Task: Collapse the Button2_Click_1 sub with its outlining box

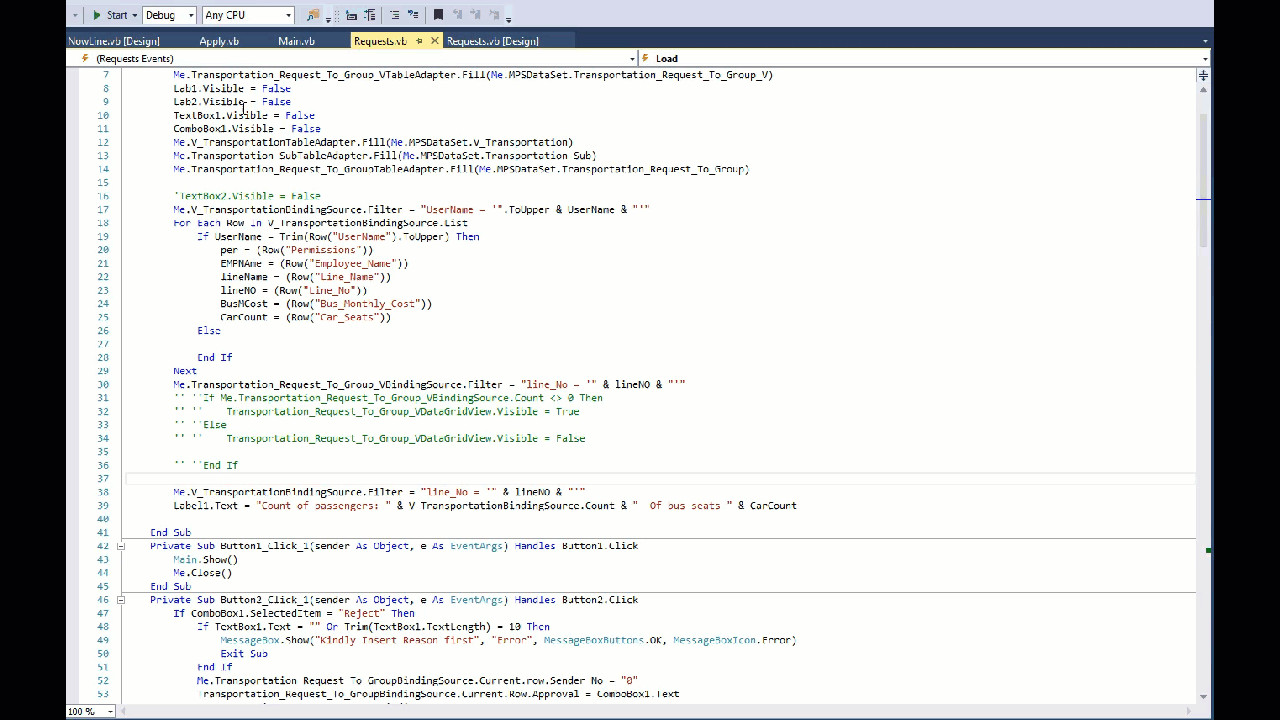Action: (121, 600)
